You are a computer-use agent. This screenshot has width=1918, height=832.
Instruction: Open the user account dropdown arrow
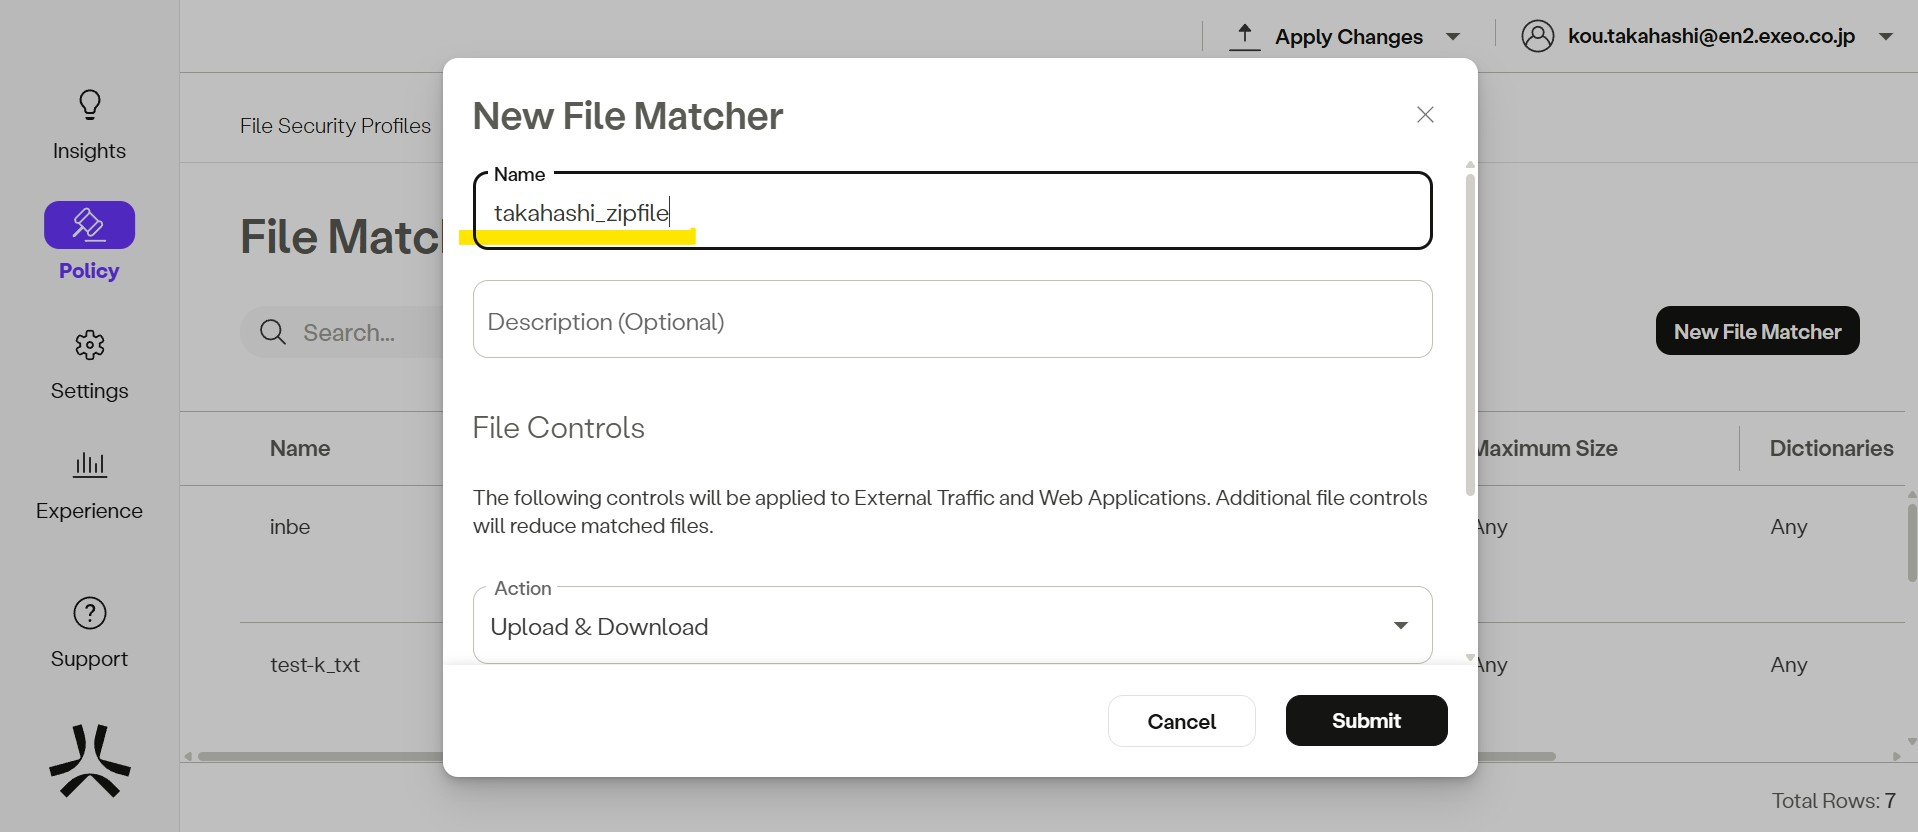click(1886, 37)
